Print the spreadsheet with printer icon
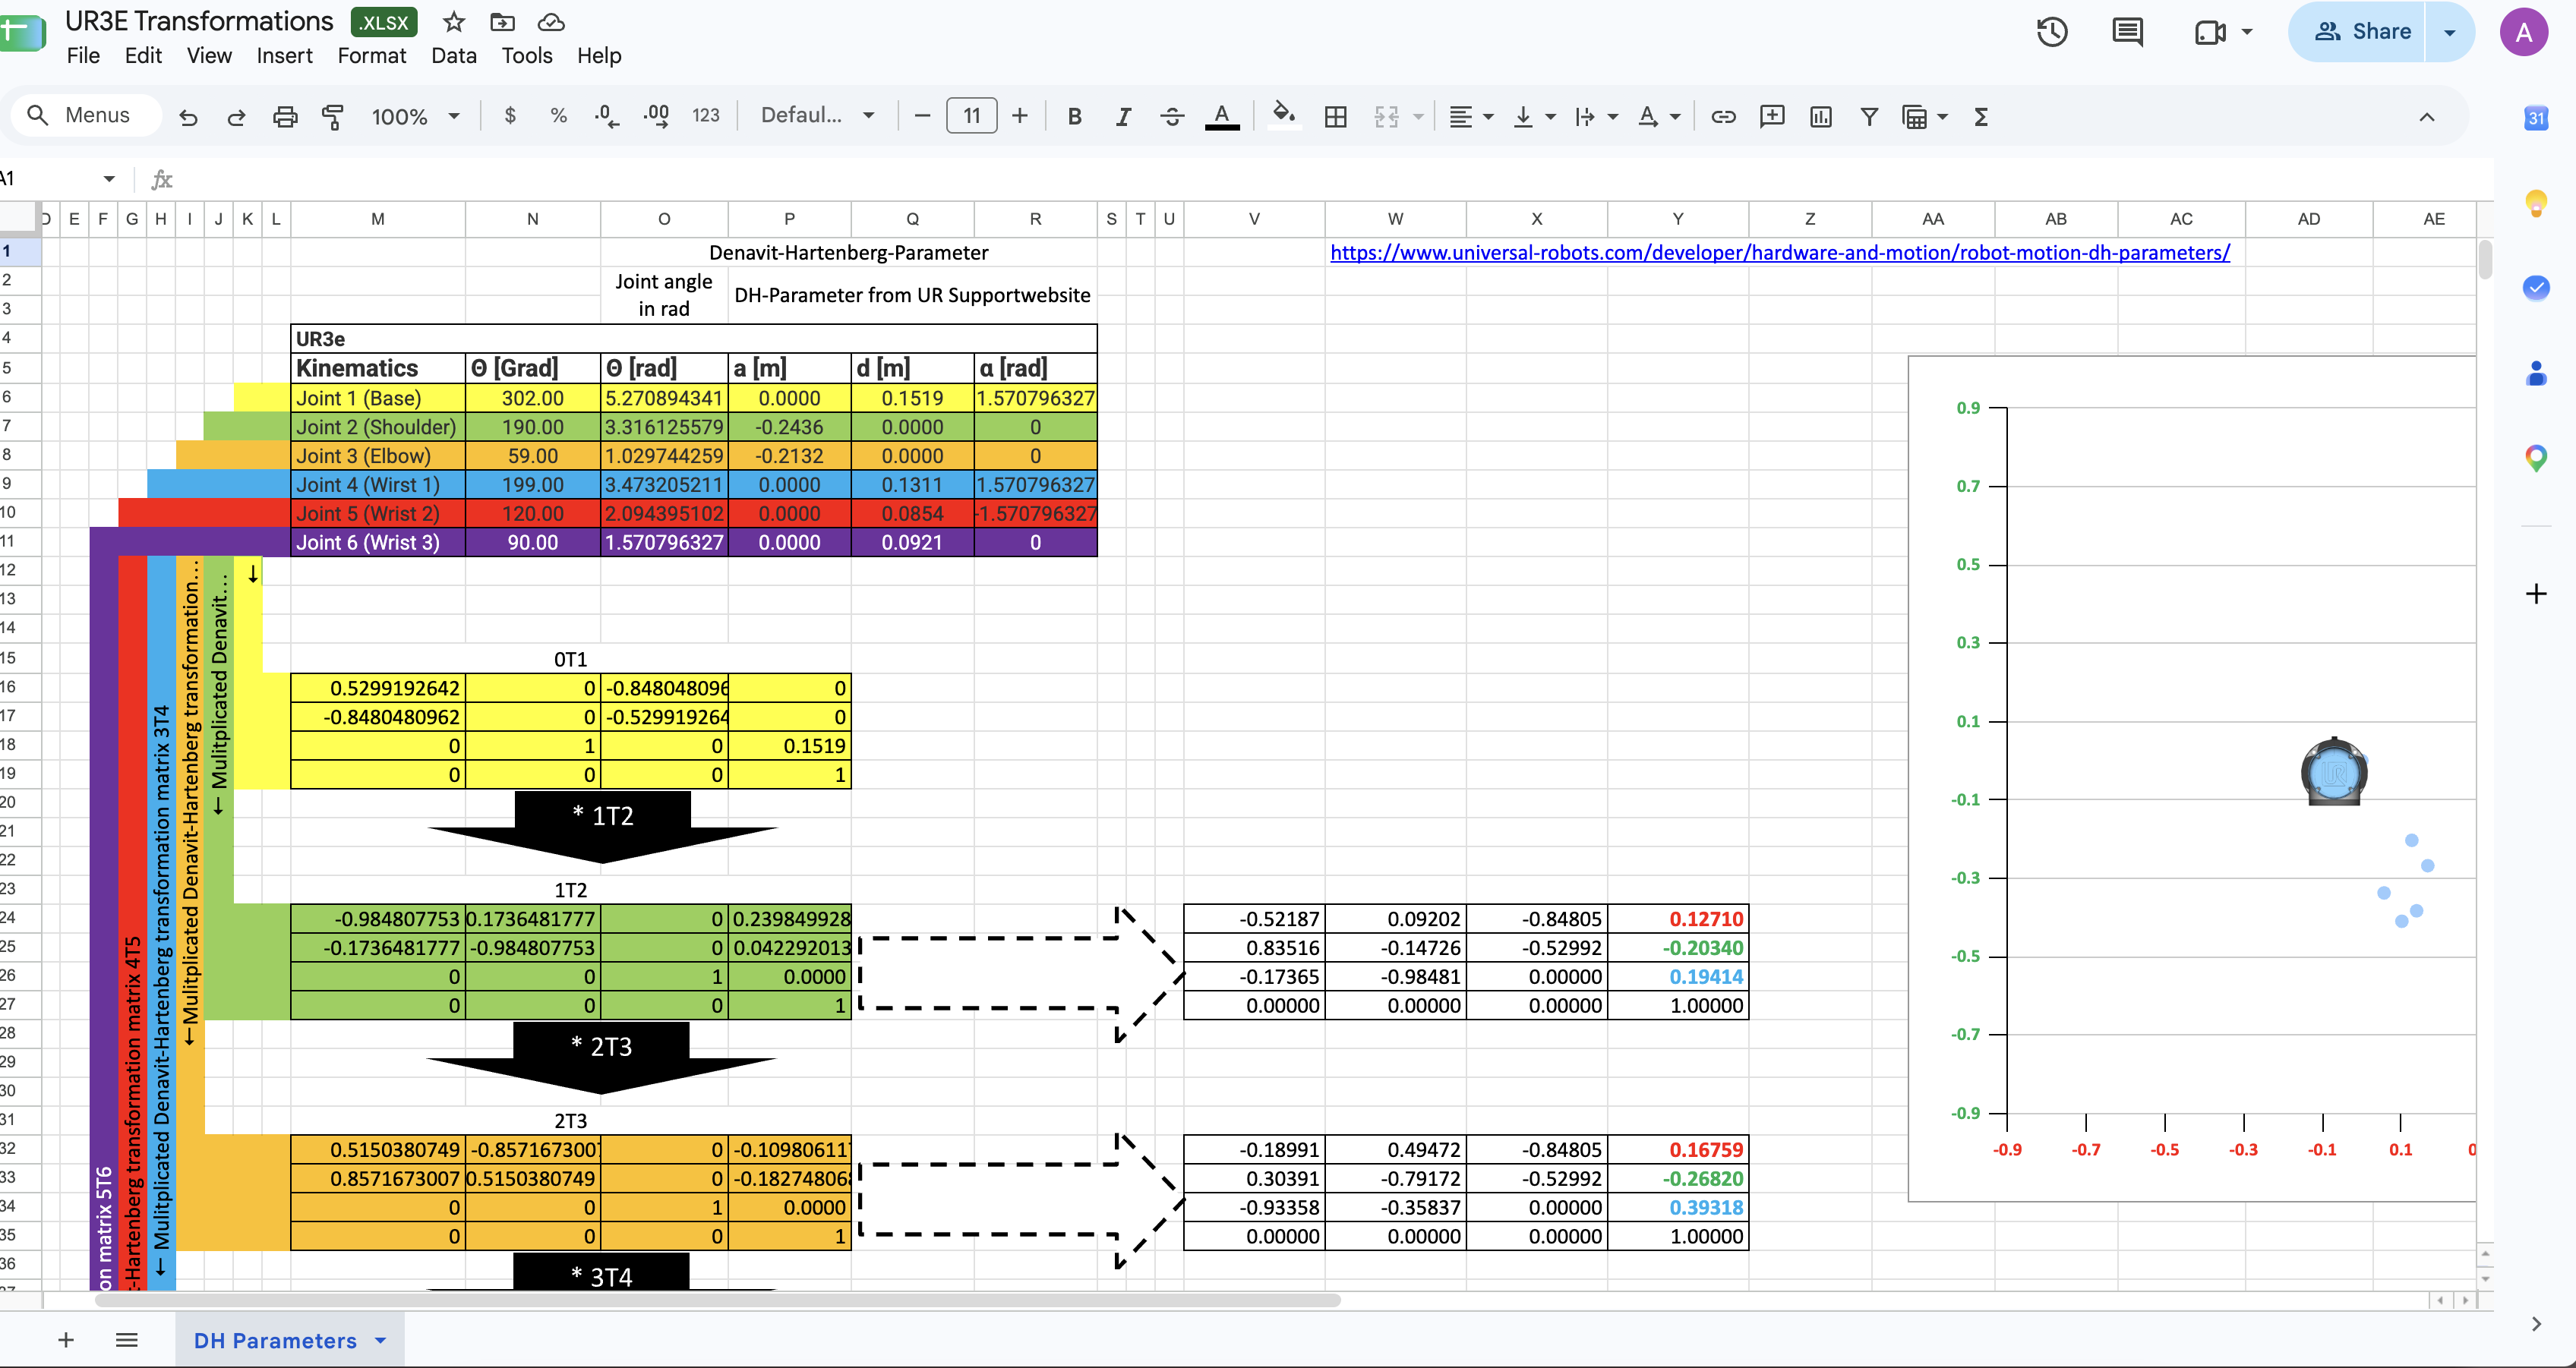 click(285, 117)
